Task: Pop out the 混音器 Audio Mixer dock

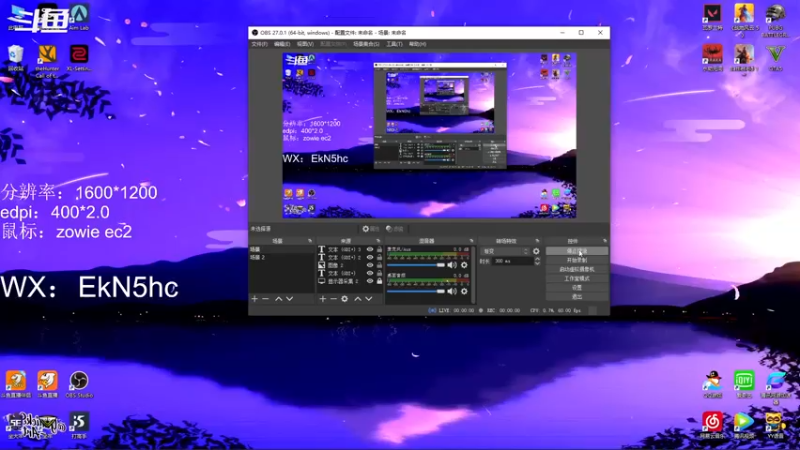Action: [x=471, y=241]
